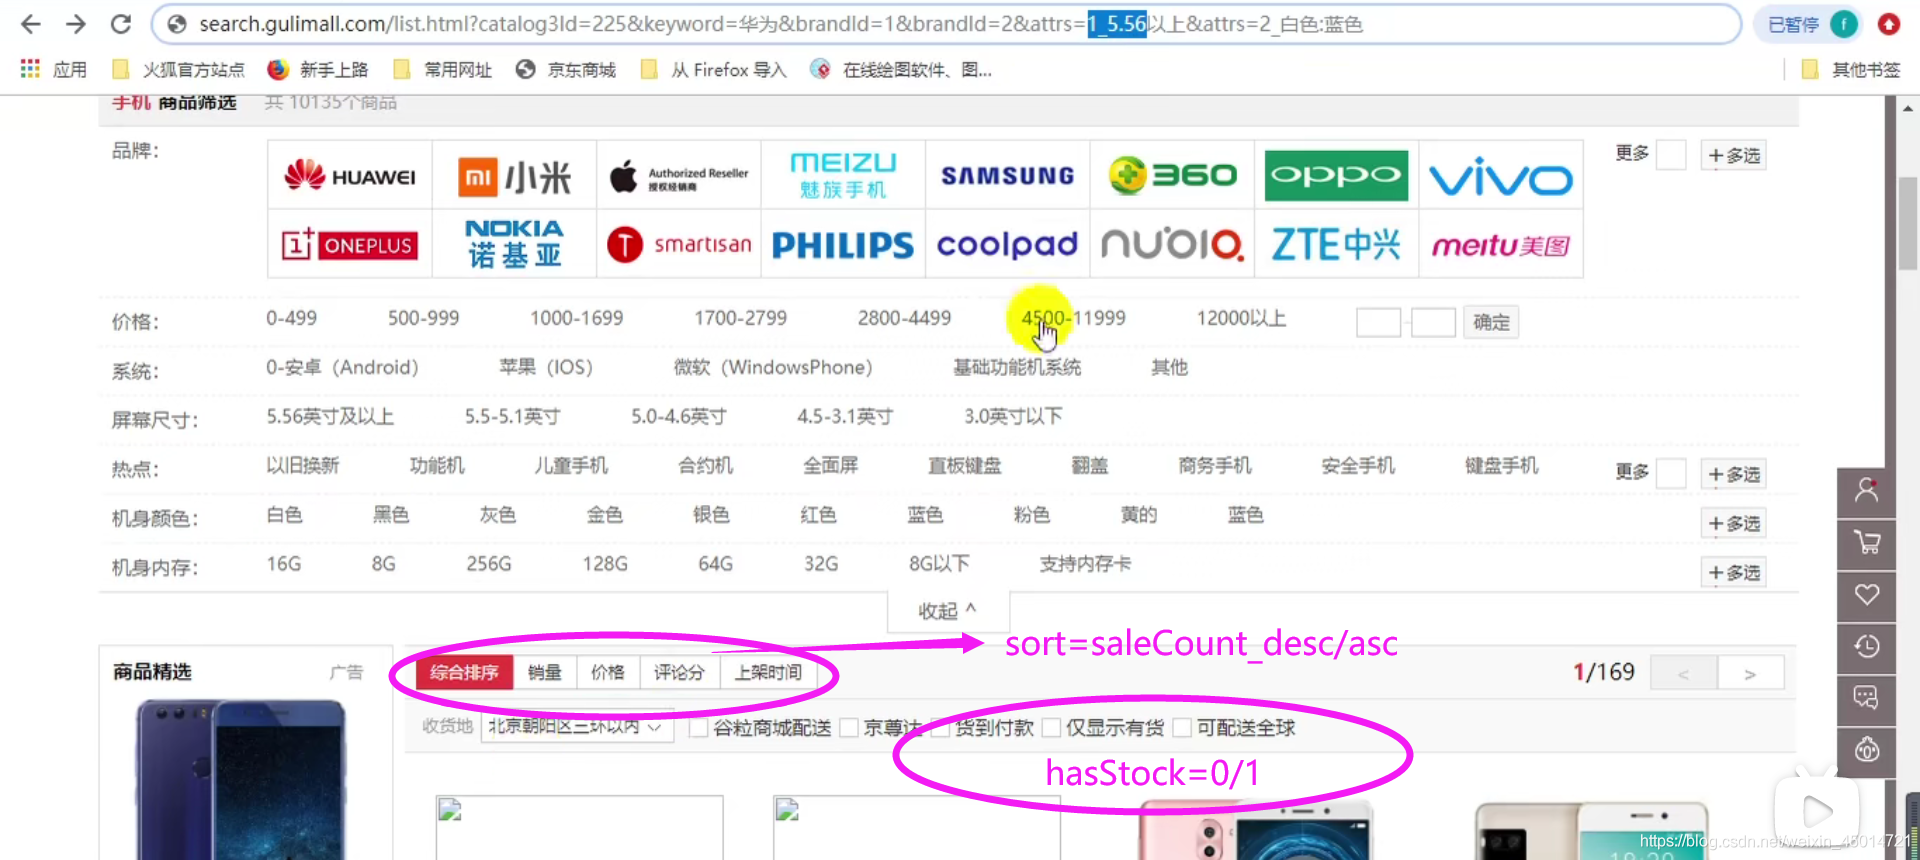Image resolution: width=1920 pixels, height=860 pixels.
Task: Go back using the browser back arrow
Action: click(31, 24)
